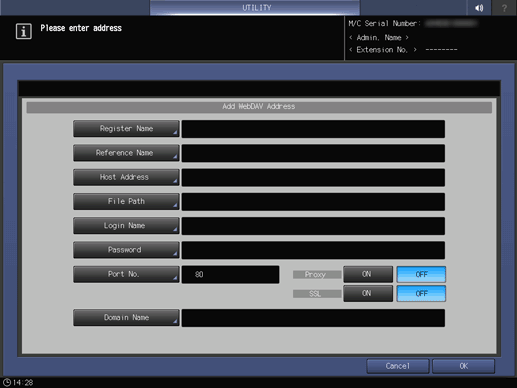Open help via the question mark icon
Screen dimensions: 517x388
(504, 8)
